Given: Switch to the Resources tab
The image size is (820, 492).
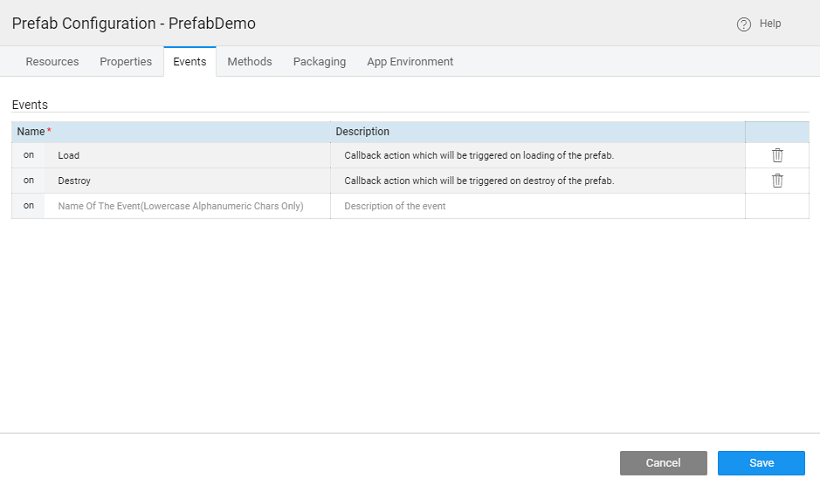Looking at the screenshot, I should coord(52,62).
